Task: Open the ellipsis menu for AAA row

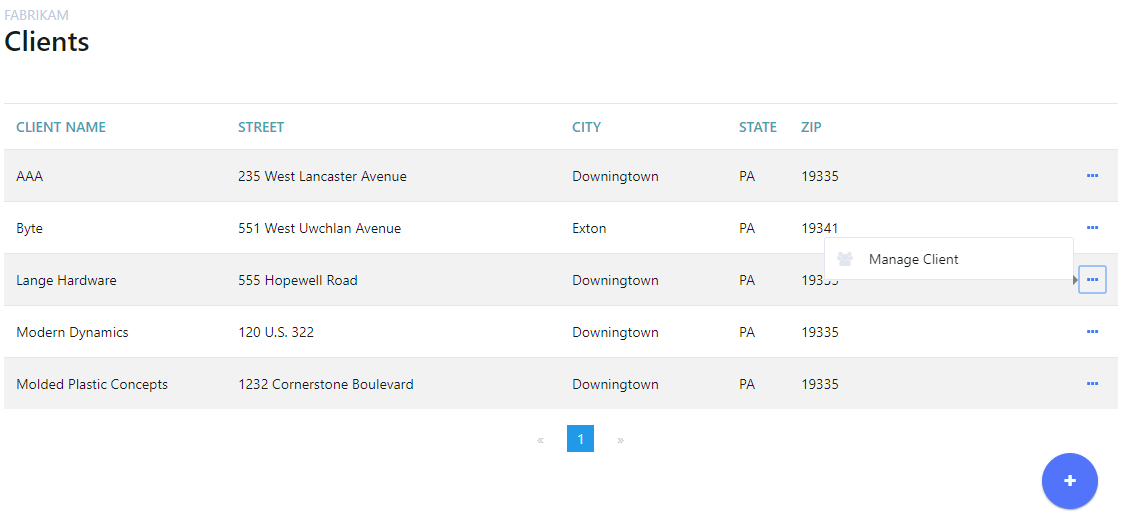Action: (x=1092, y=176)
